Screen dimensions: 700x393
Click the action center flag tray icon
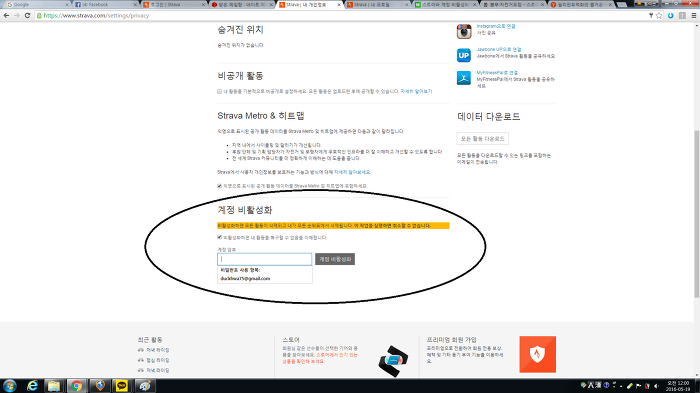point(638,386)
